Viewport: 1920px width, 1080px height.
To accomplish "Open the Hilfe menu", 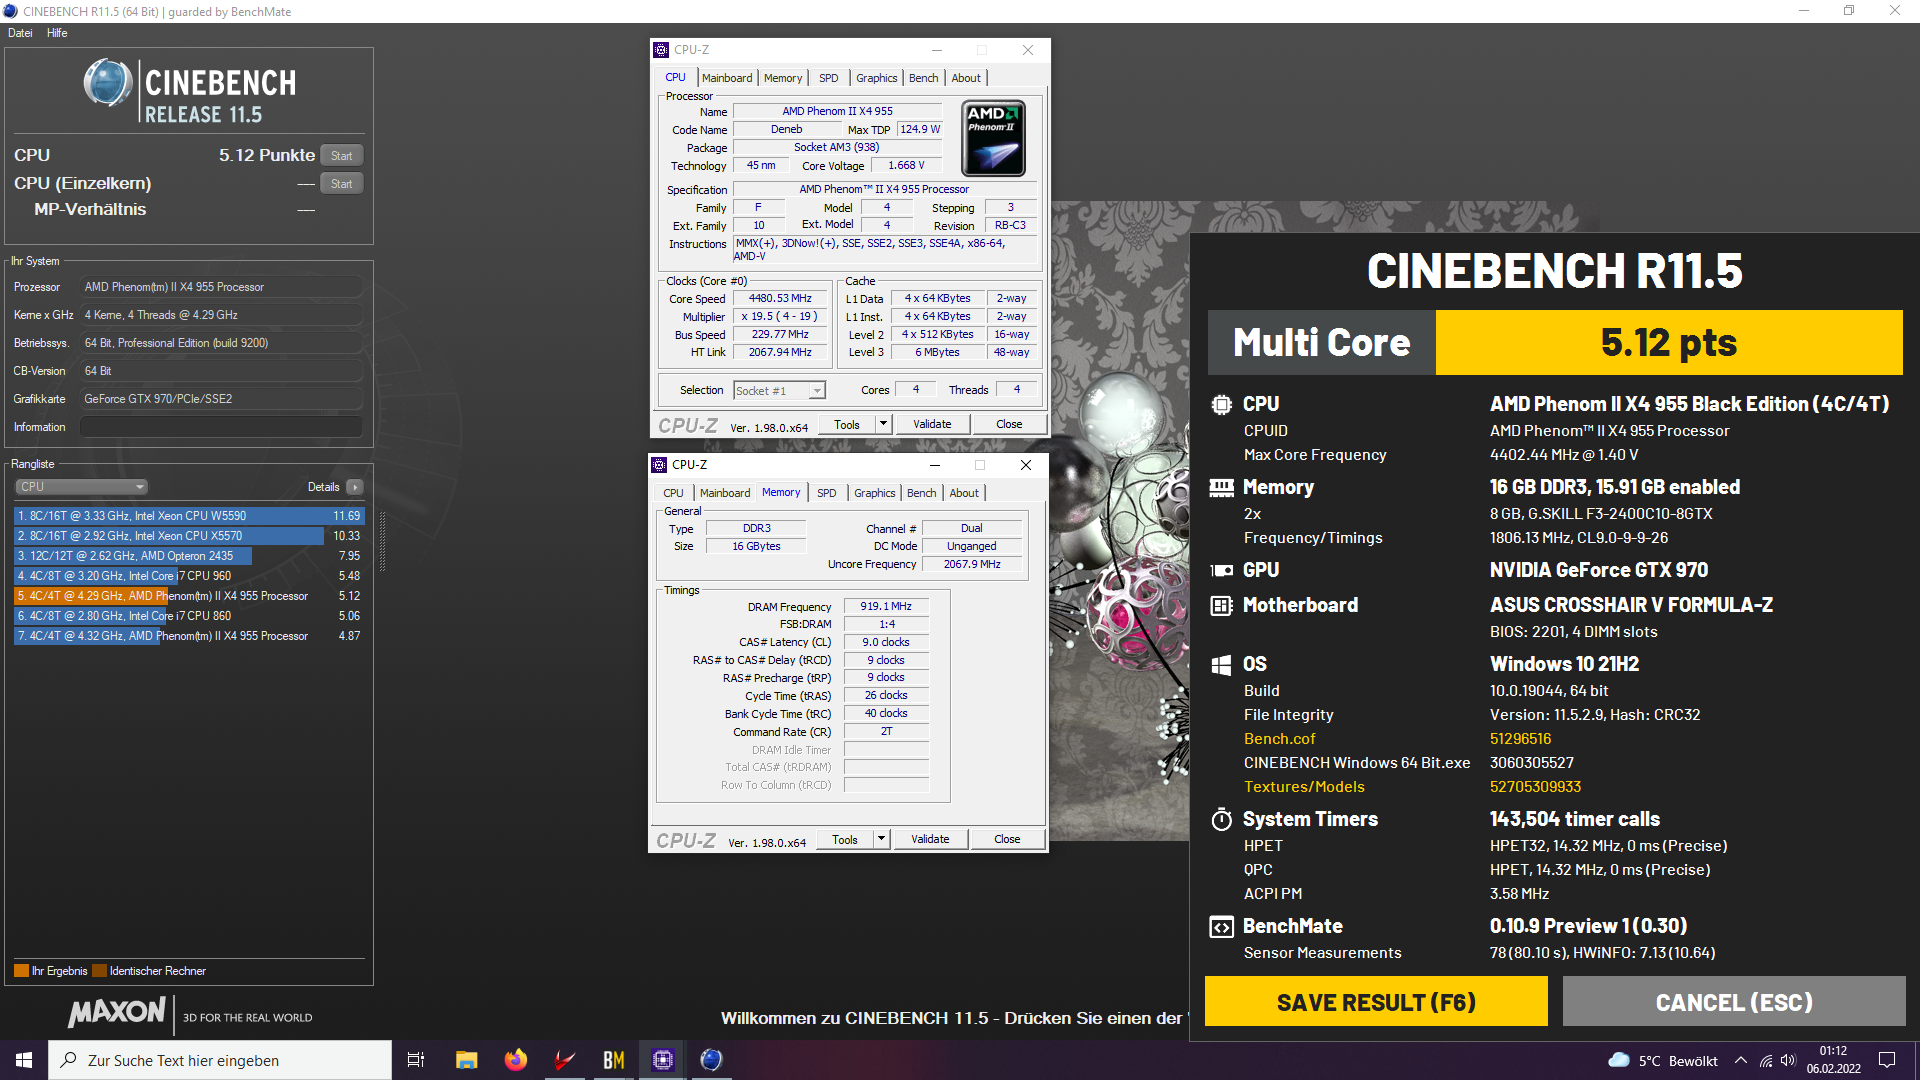I will (57, 33).
